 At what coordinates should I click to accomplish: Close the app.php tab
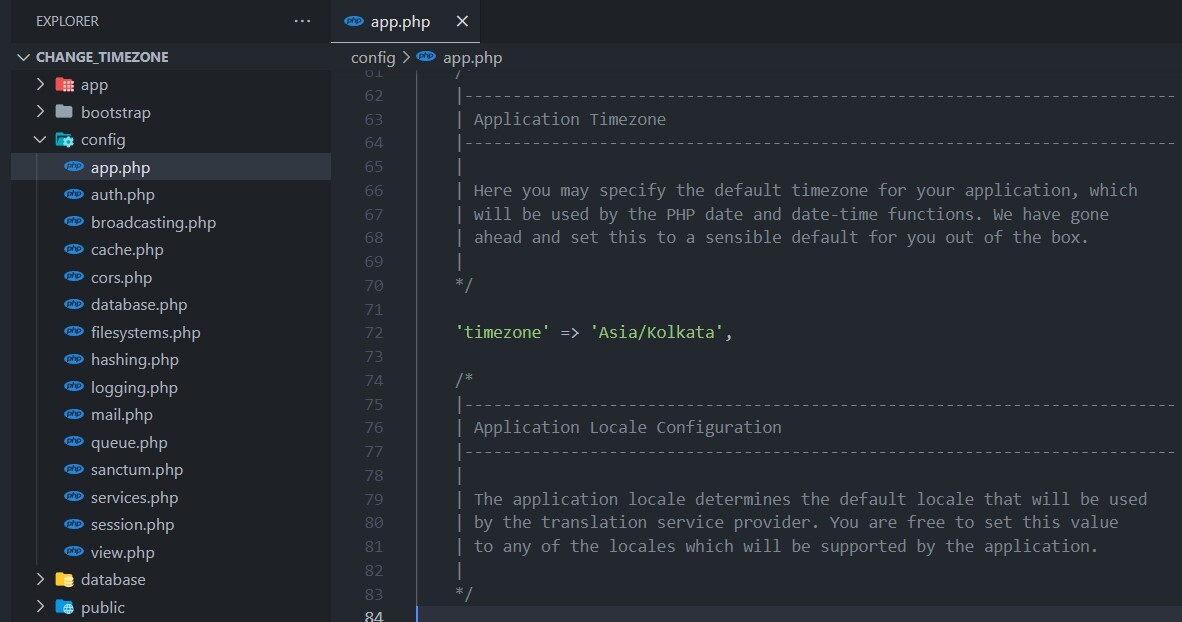[462, 20]
